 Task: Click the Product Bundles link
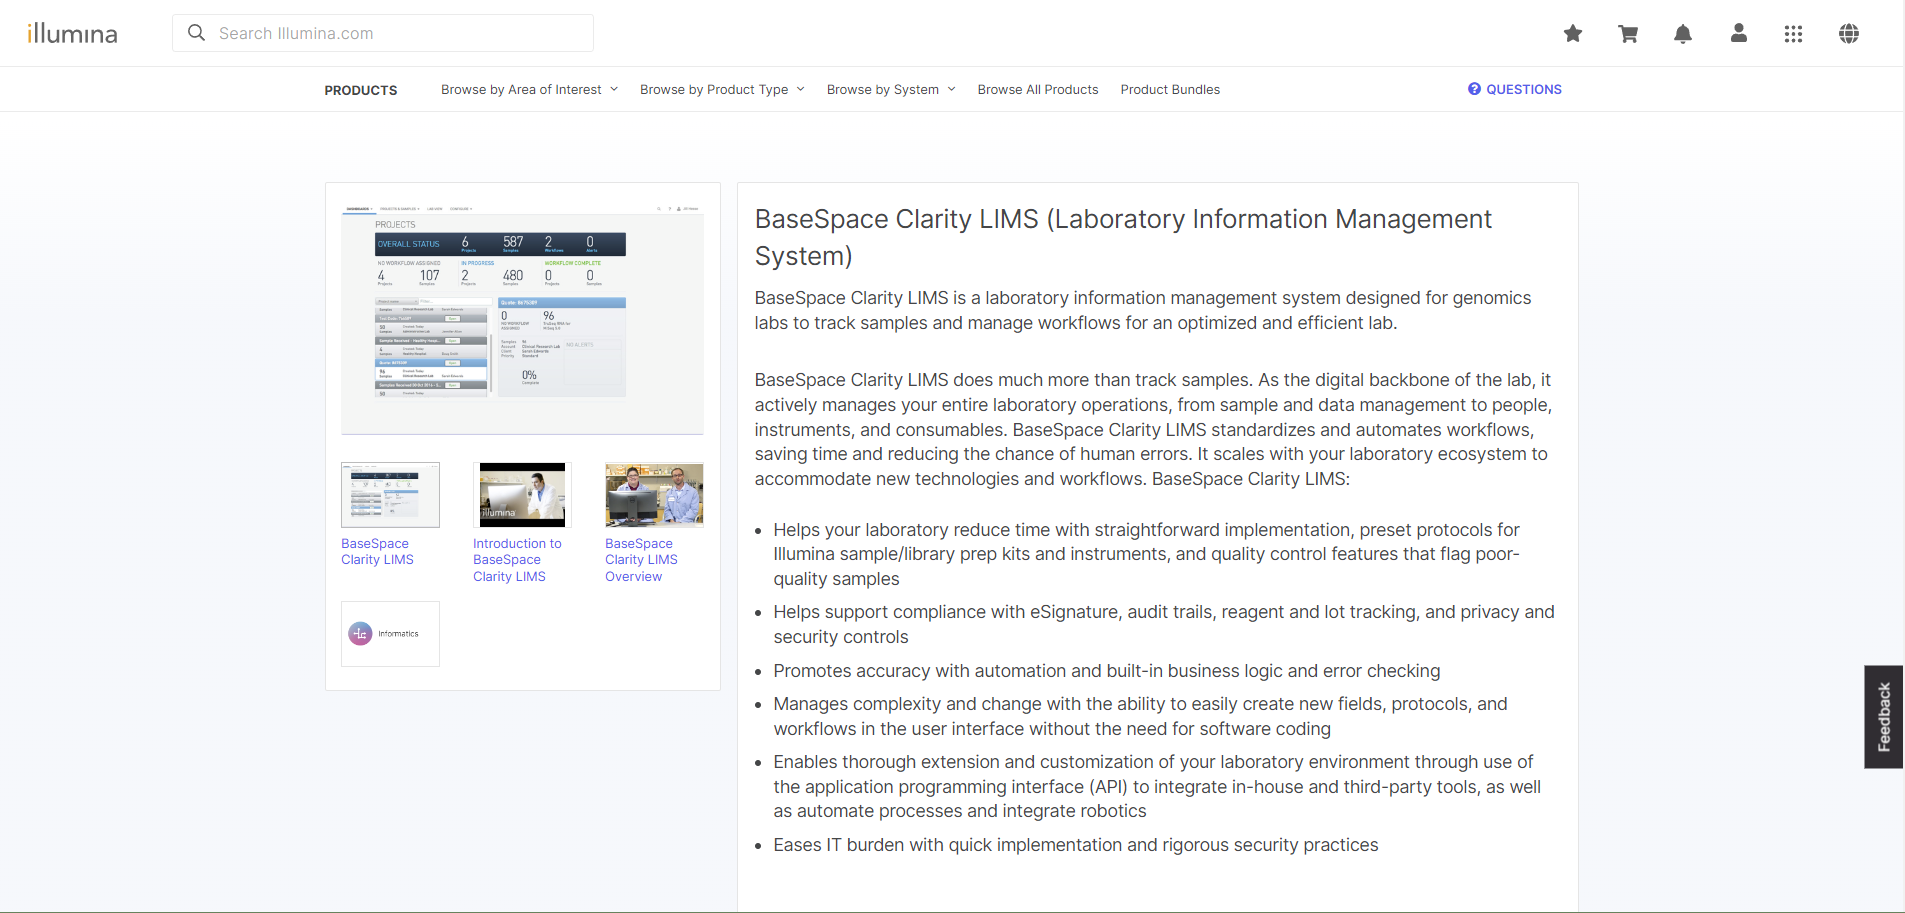1170,89
